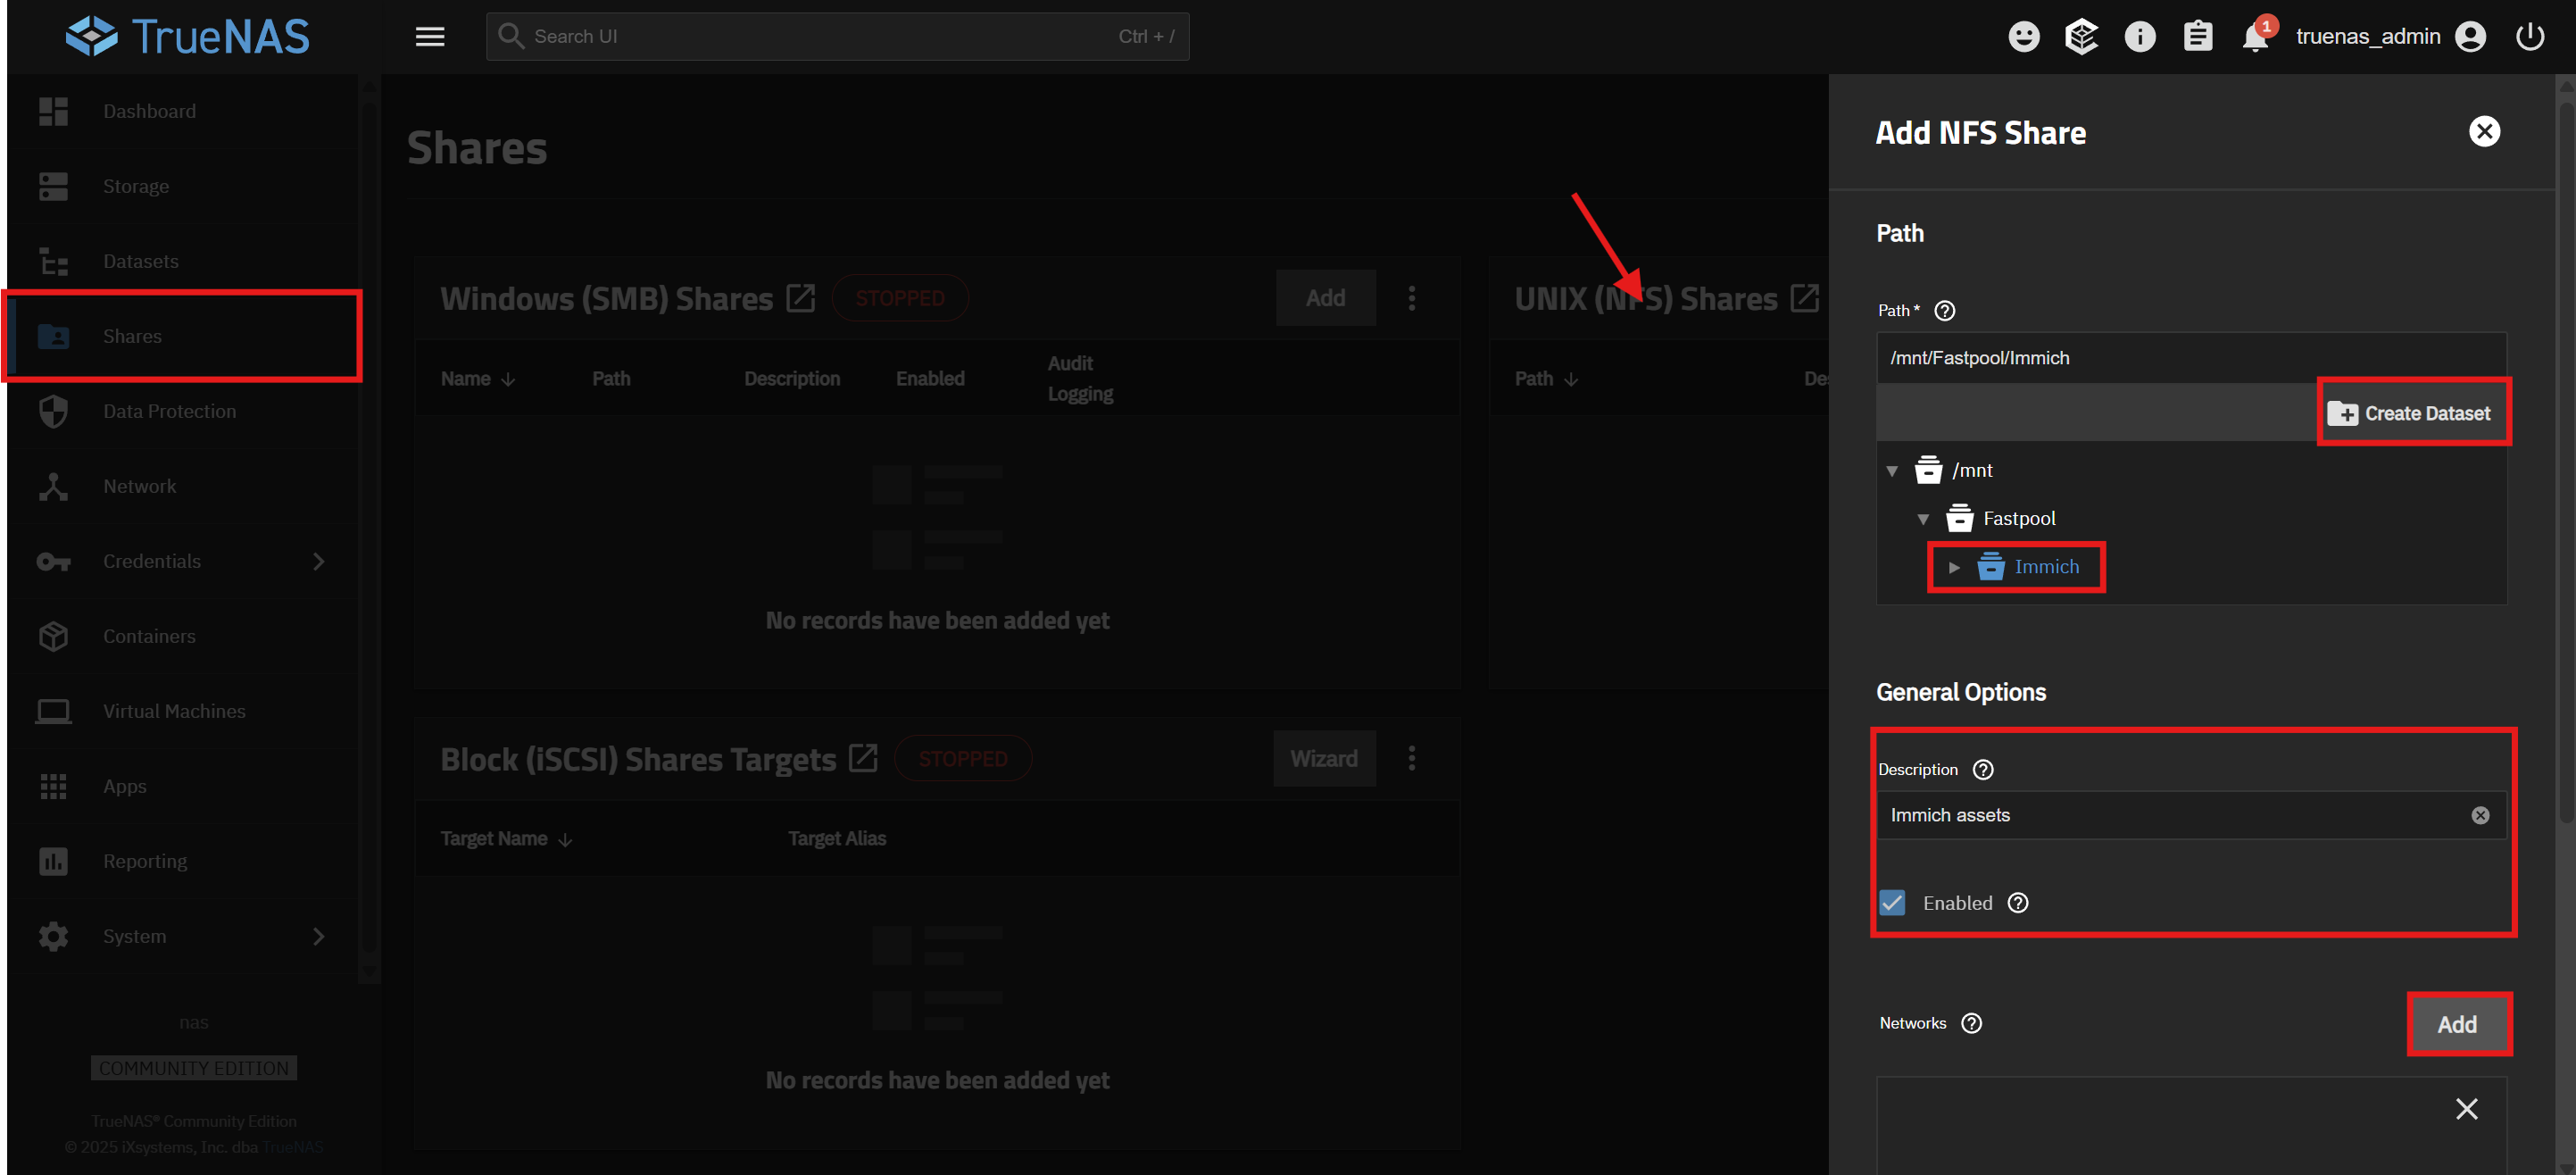Collapse the Fastpool tree node
This screenshot has height=1175, width=2576.
pos(1923,519)
